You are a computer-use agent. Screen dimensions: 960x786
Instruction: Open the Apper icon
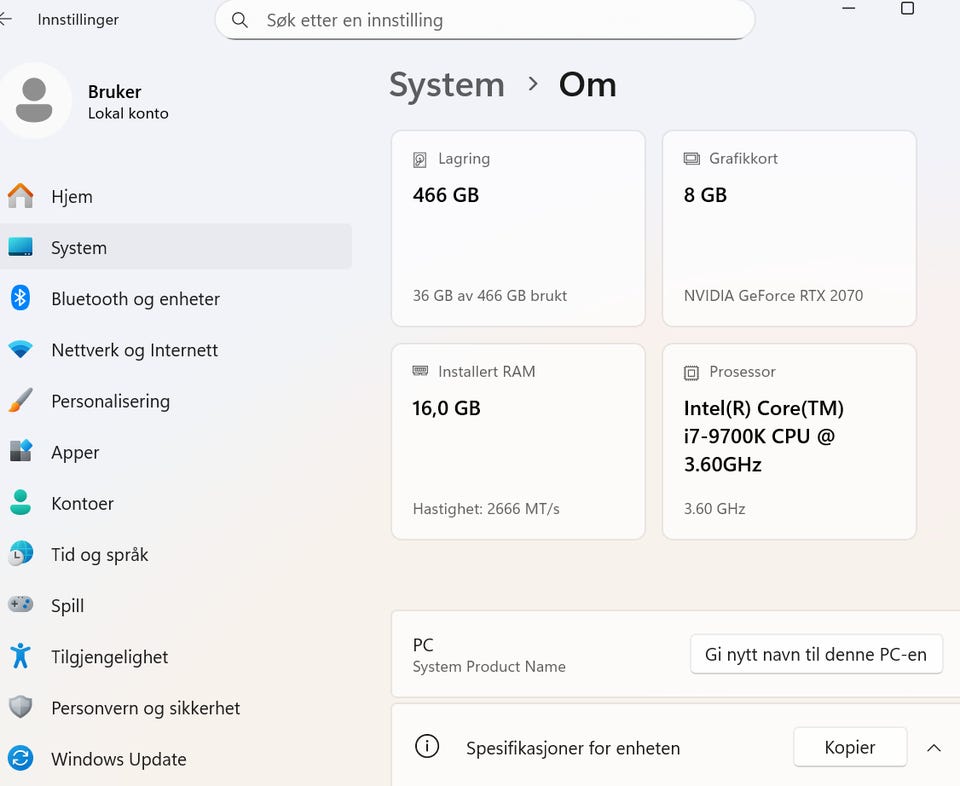tap(20, 452)
